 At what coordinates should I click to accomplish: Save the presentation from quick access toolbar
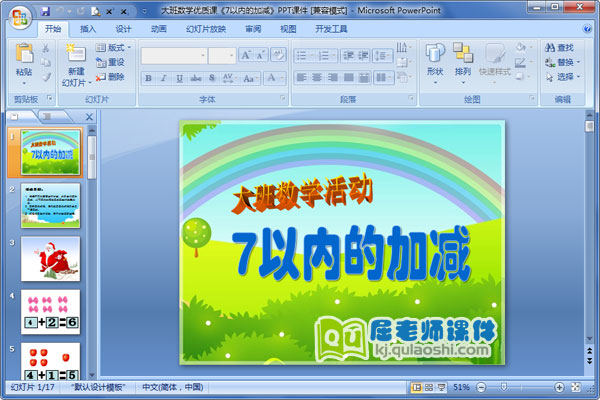[x=46, y=11]
